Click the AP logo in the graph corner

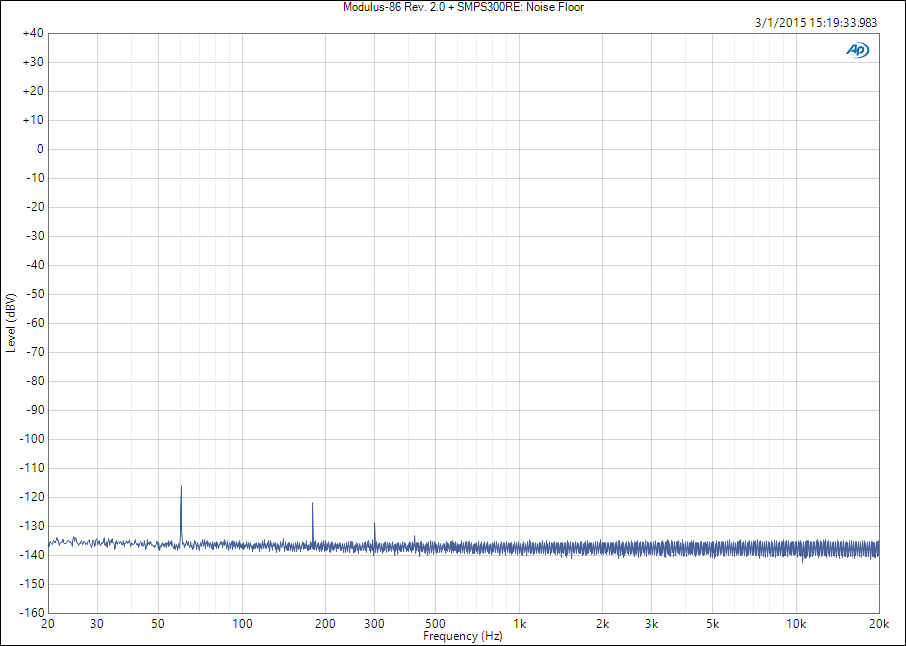pyautogui.click(x=857, y=50)
